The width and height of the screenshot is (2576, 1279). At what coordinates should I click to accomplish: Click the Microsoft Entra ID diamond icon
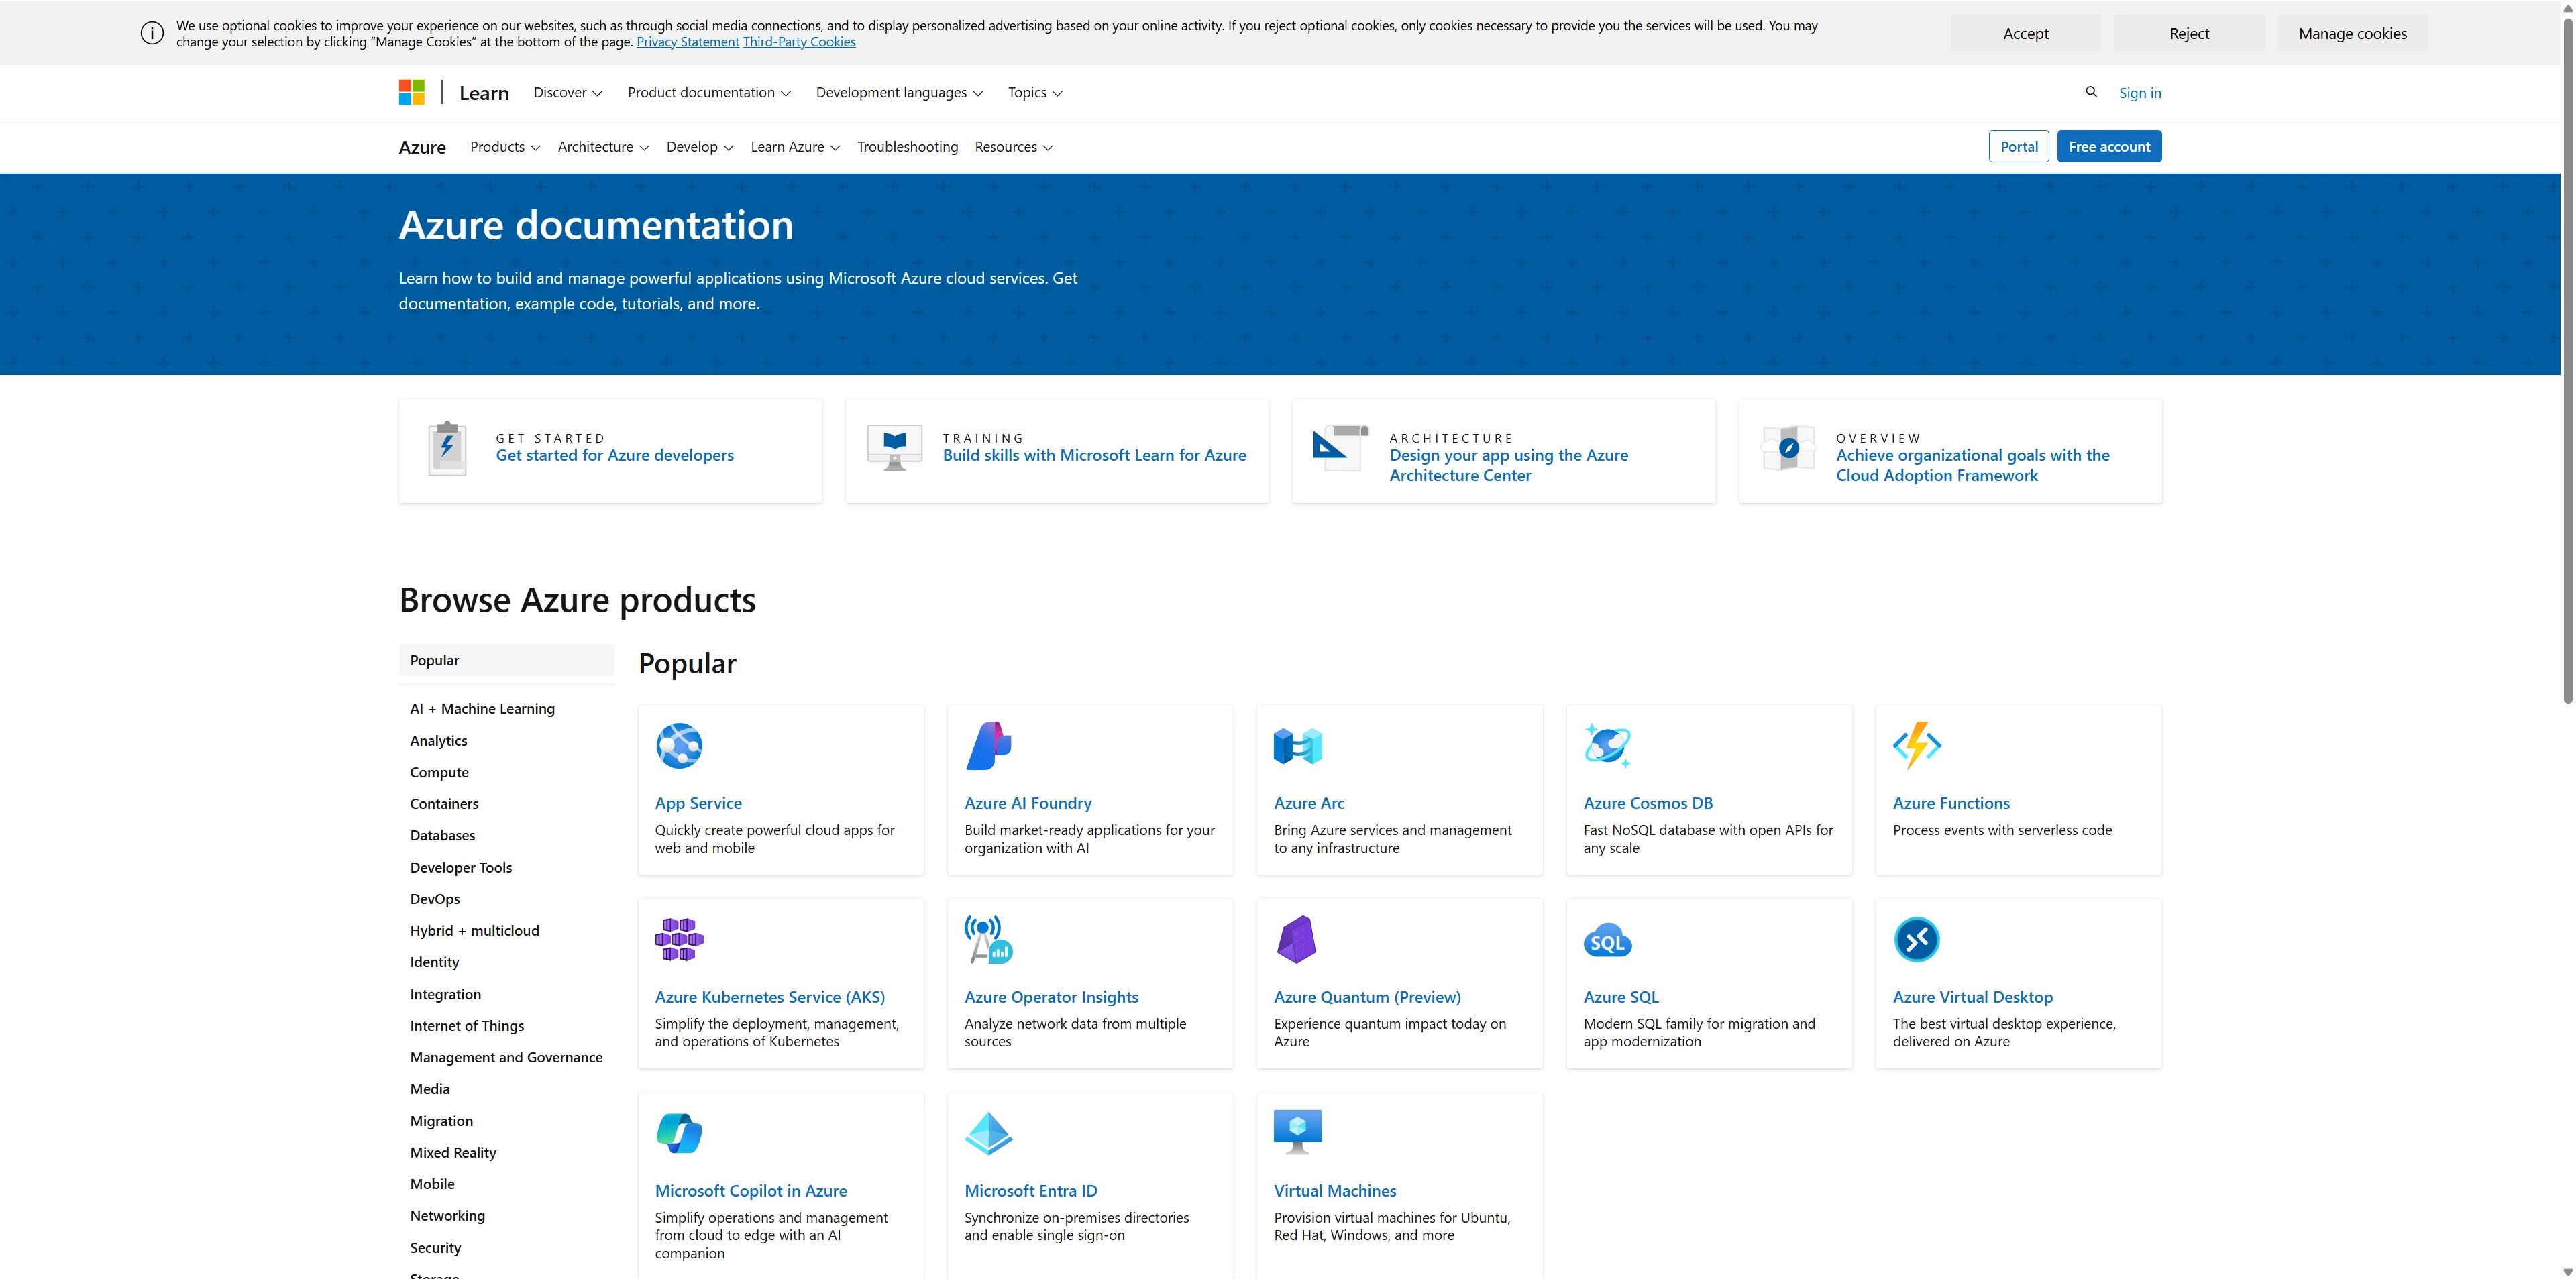[988, 1133]
